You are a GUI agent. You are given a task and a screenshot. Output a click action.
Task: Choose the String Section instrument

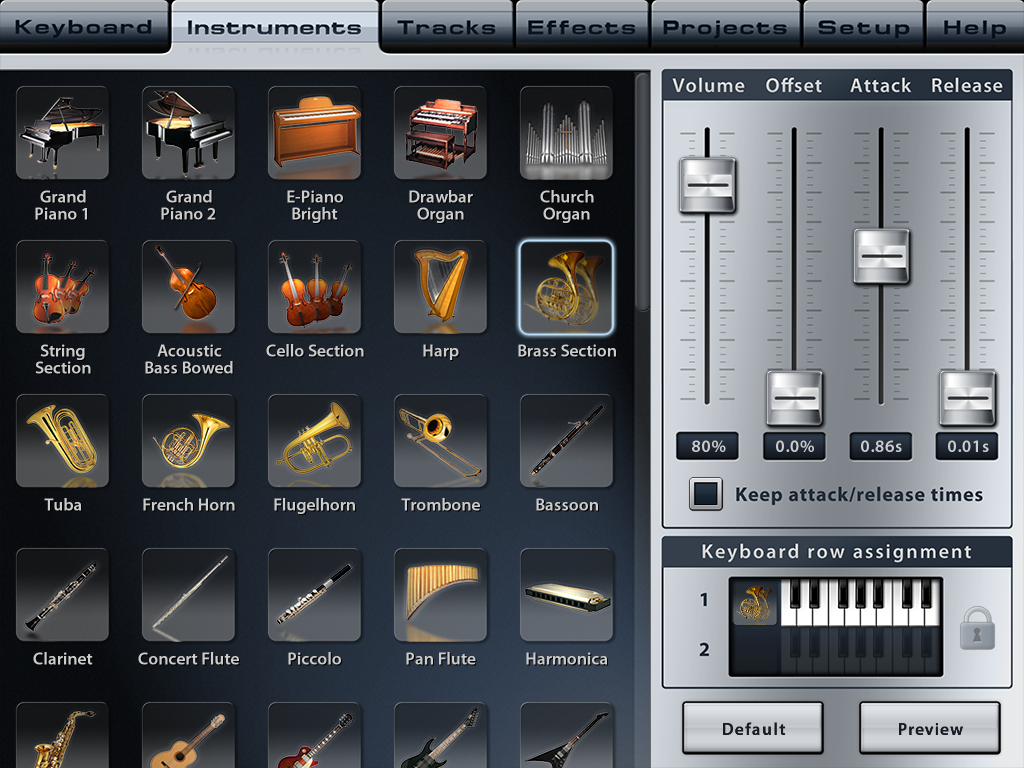[62, 287]
